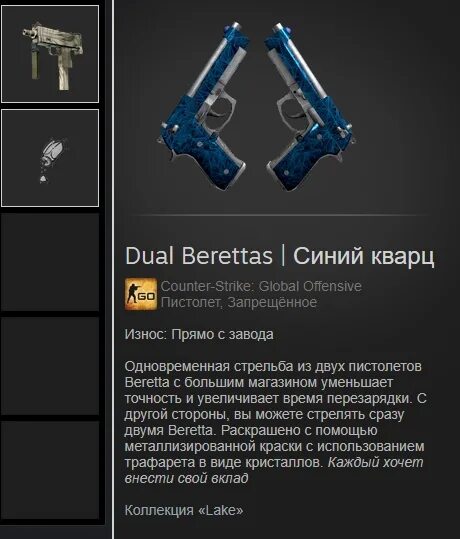Click the '|' separator in the item title
The image size is (460, 539).
[x=283, y=256]
